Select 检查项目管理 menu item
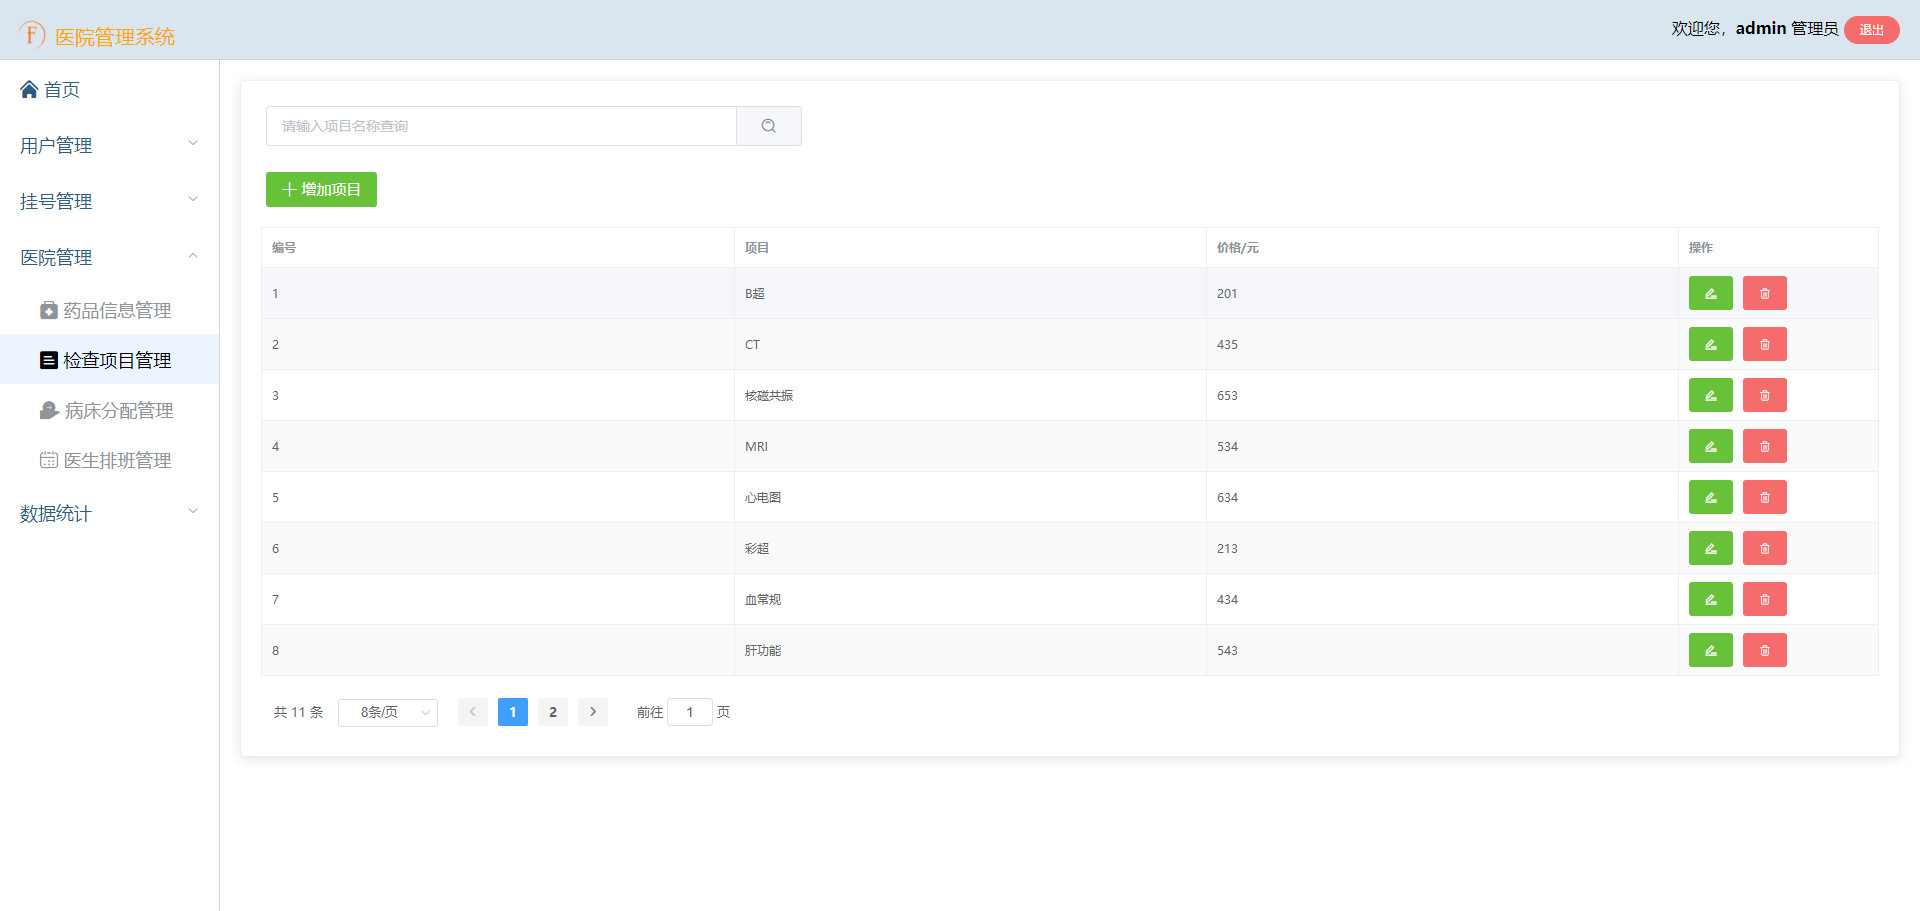 110,360
